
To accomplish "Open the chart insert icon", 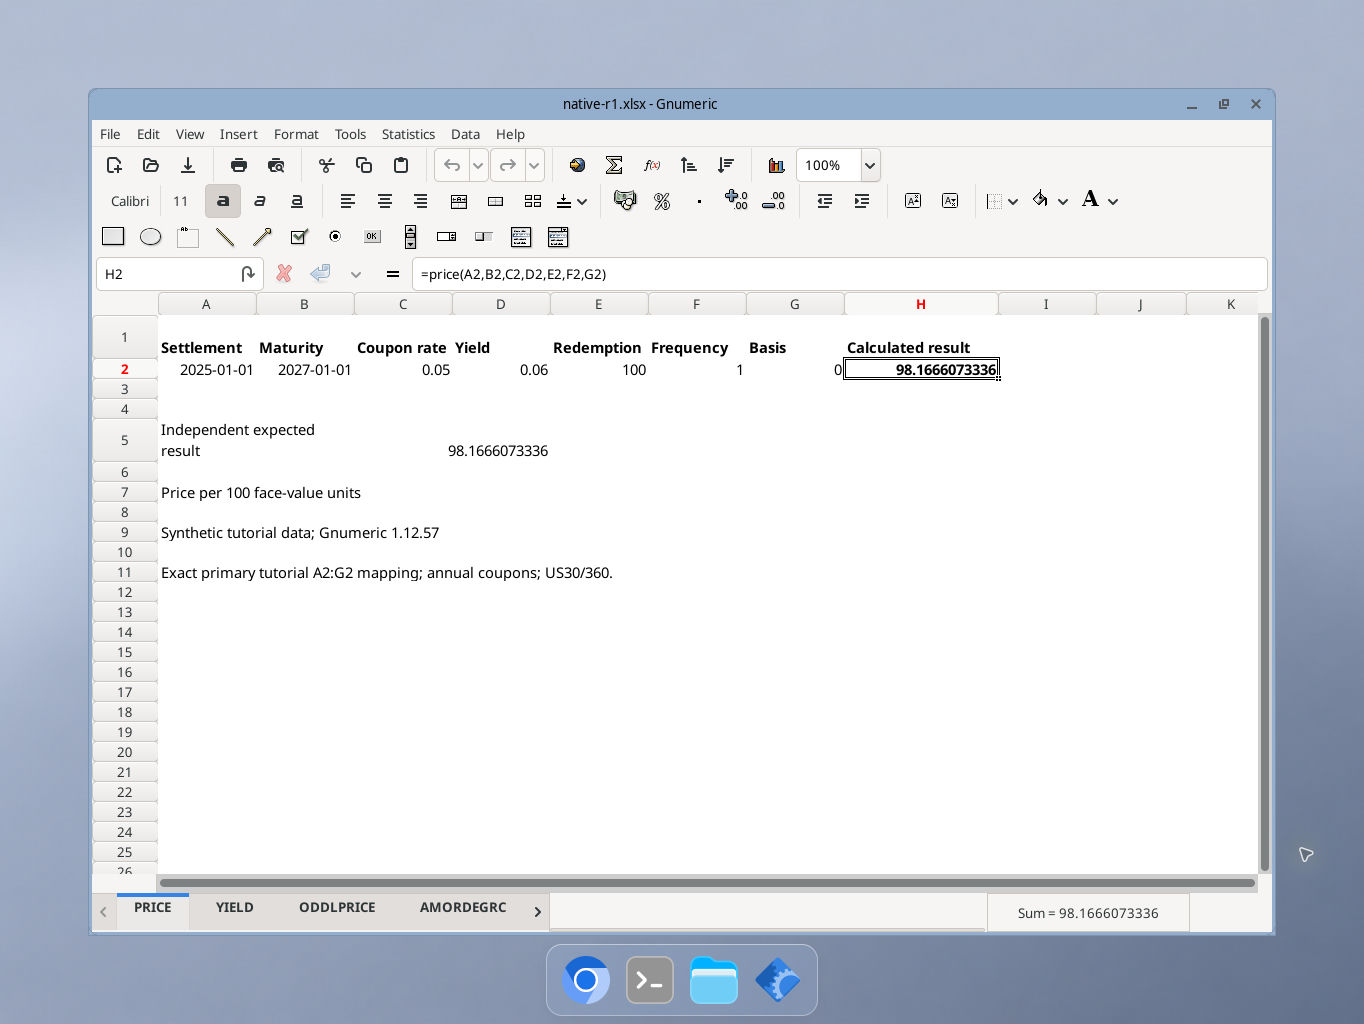I will [776, 165].
